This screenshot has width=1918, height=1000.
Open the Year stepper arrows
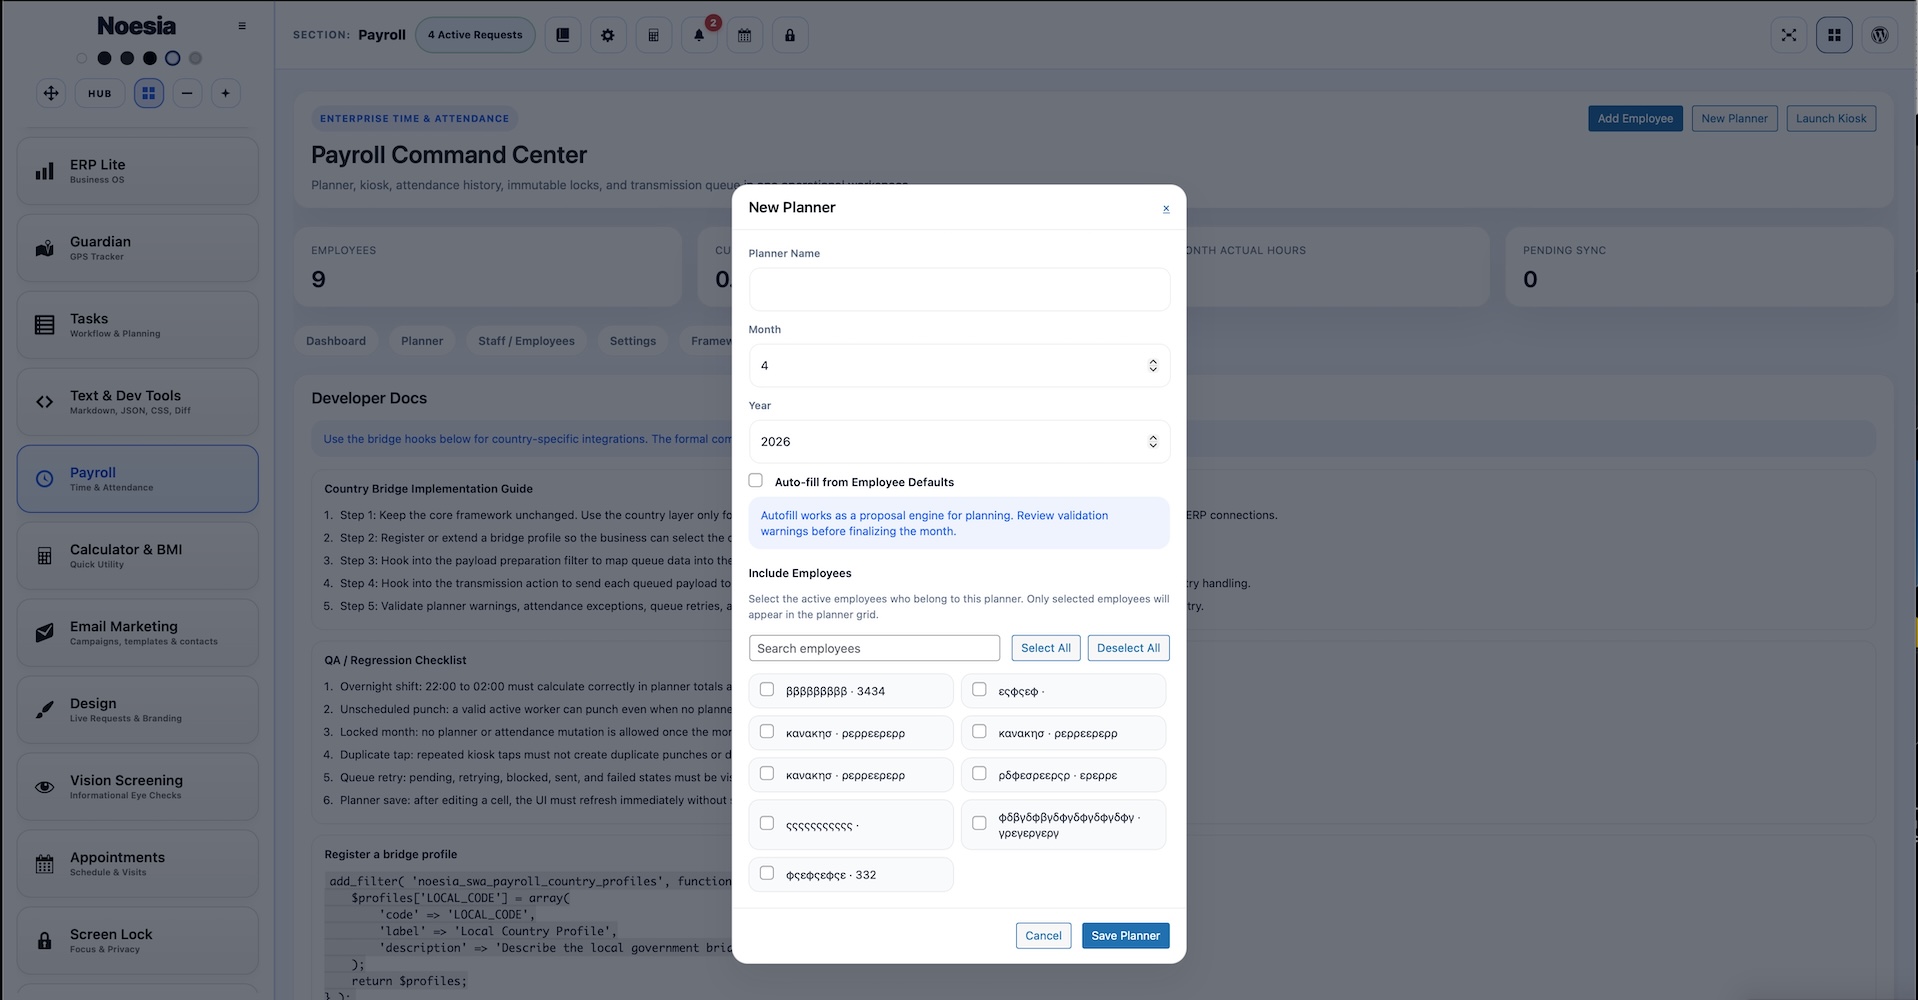coord(1153,442)
